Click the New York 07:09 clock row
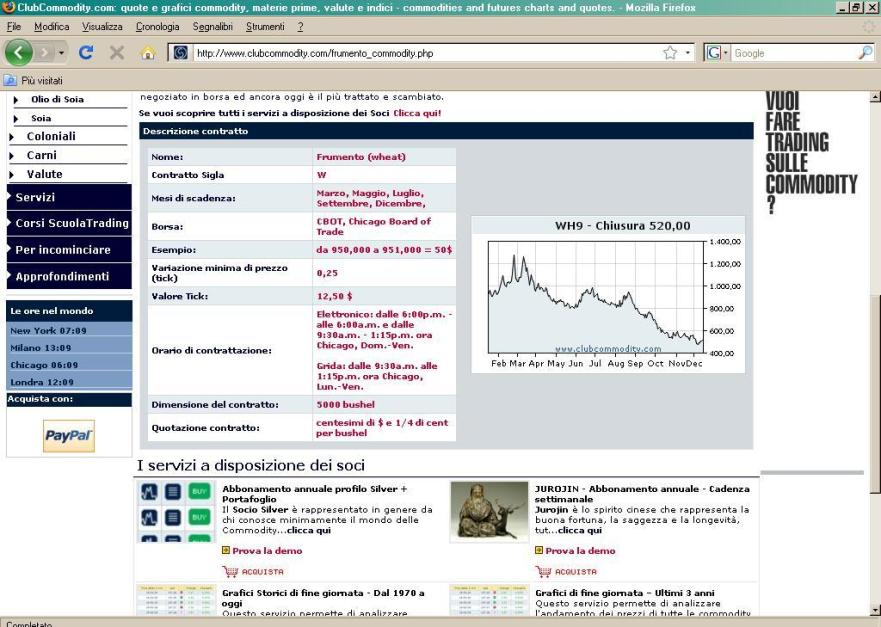Screen dimensions: 881x627 click(x=69, y=330)
